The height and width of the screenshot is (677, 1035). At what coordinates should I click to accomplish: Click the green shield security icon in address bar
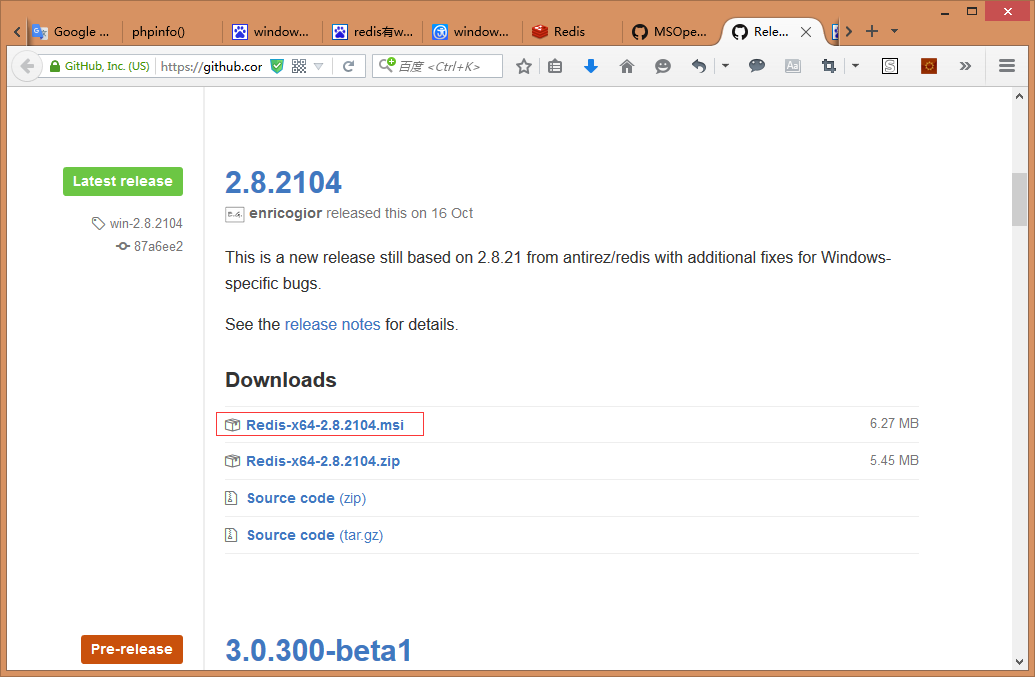[x=277, y=66]
